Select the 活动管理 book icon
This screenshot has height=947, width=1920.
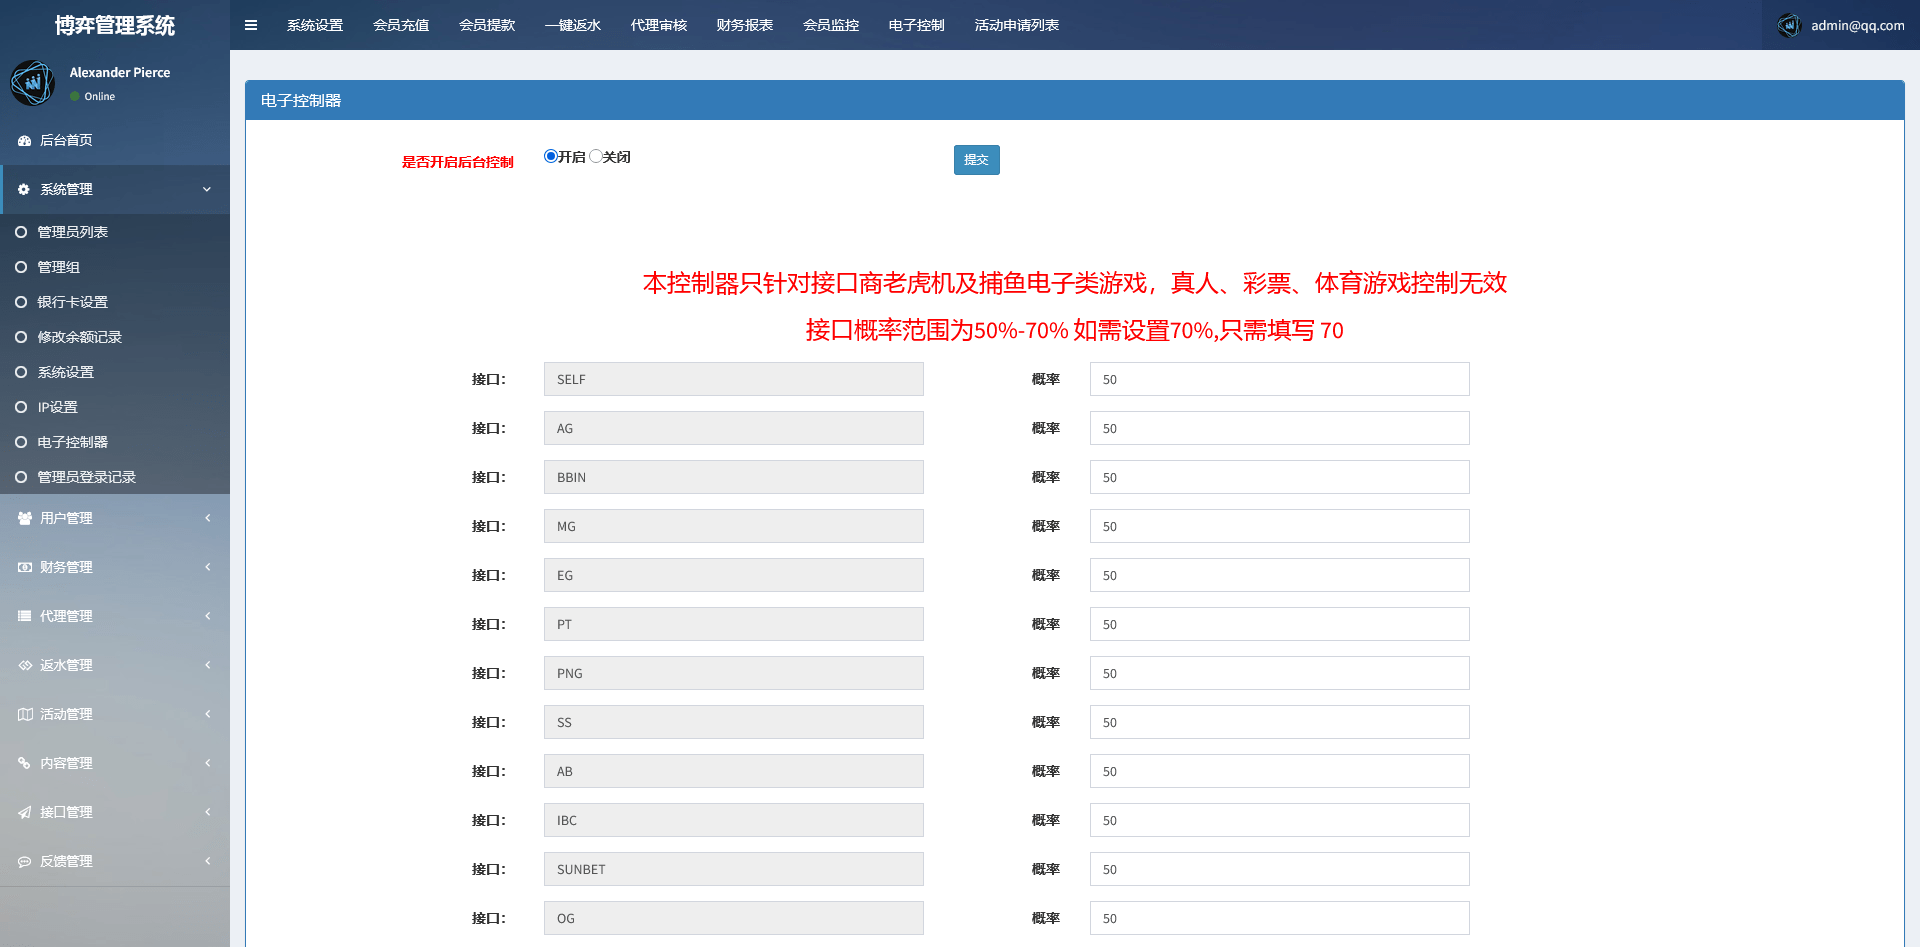(24, 714)
